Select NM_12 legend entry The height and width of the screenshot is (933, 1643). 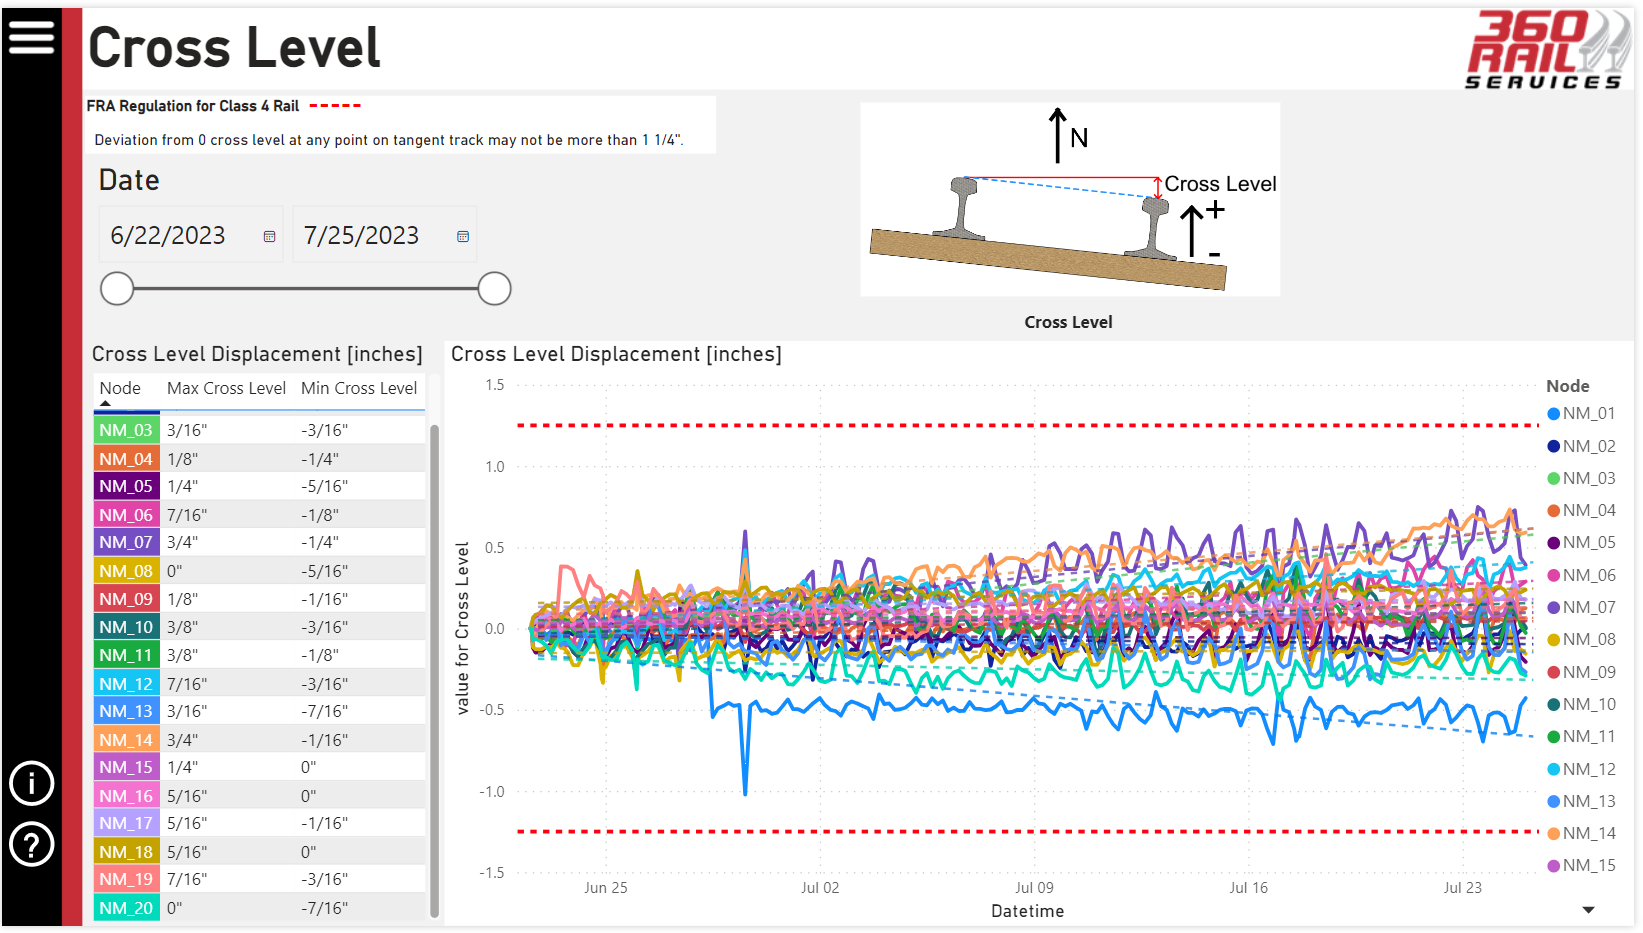pos(1581,769)
